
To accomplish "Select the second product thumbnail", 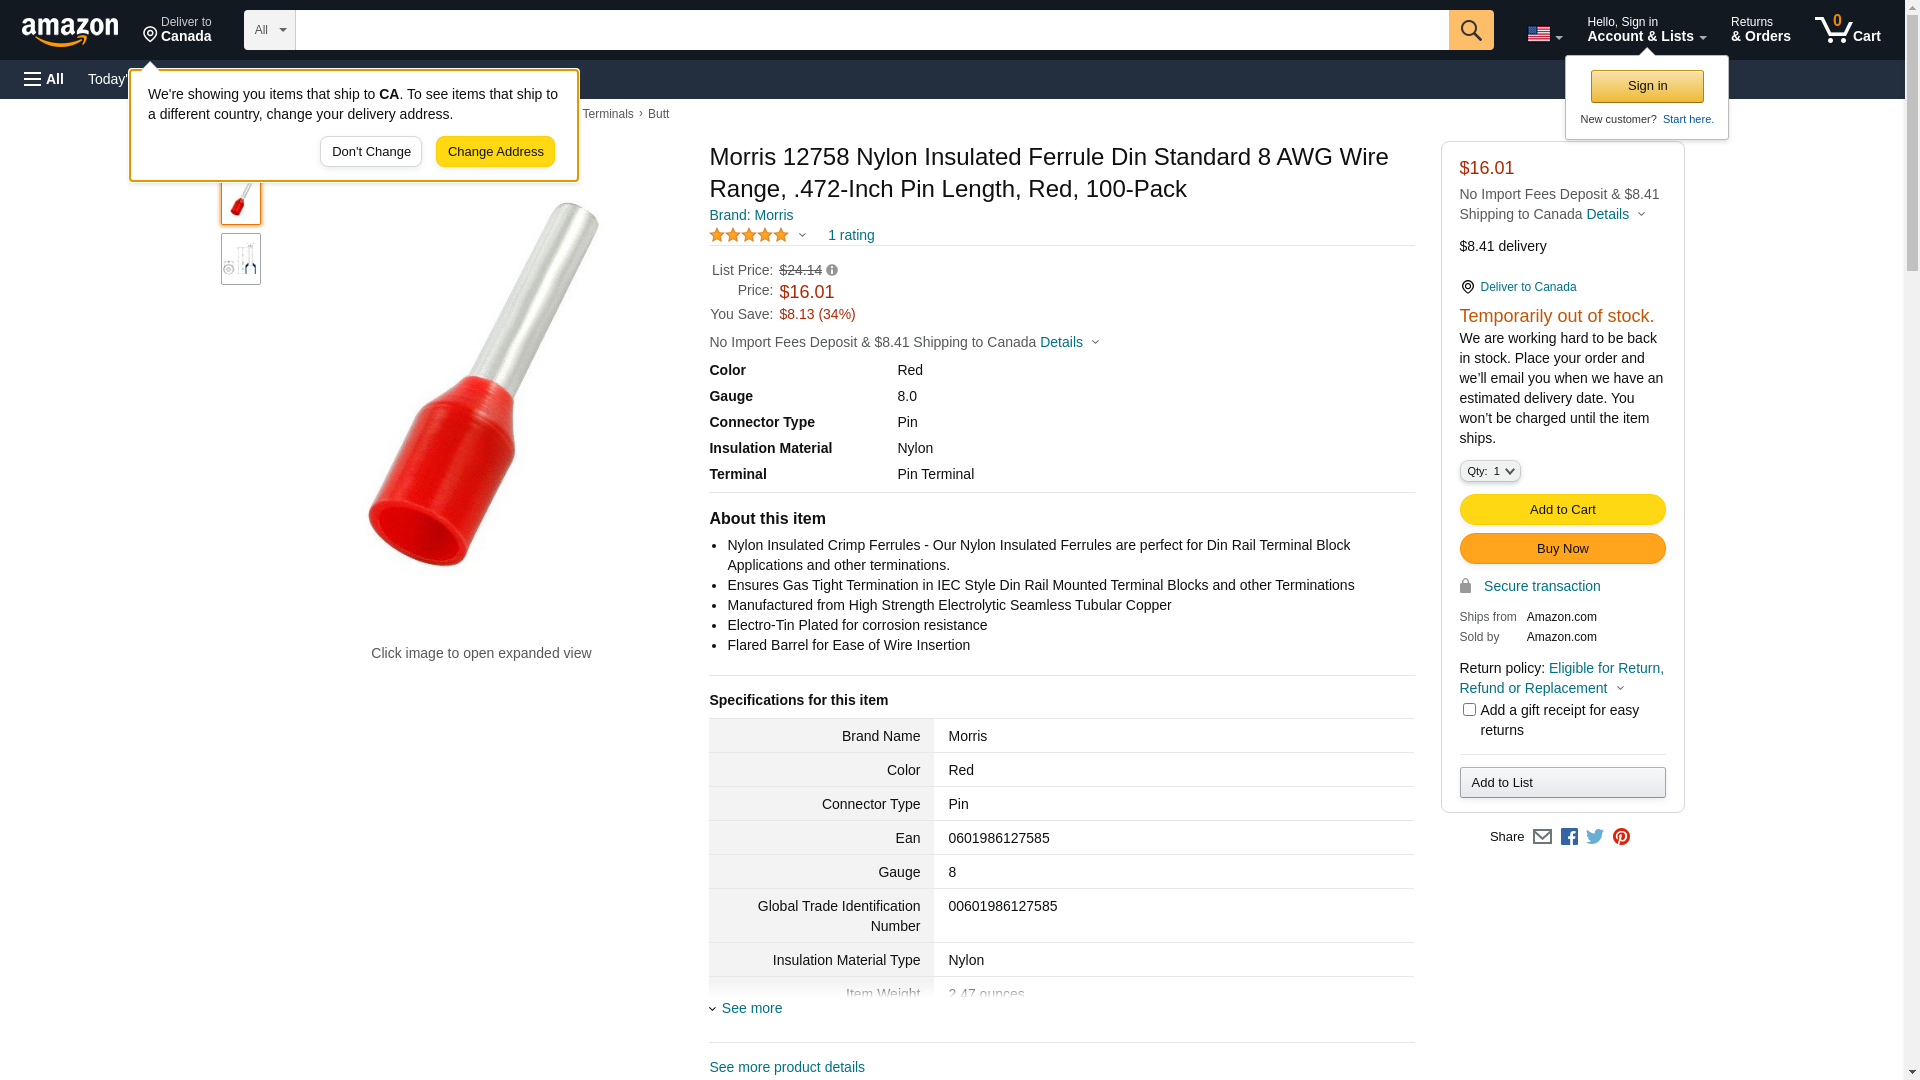I will (x=241, y=260).
